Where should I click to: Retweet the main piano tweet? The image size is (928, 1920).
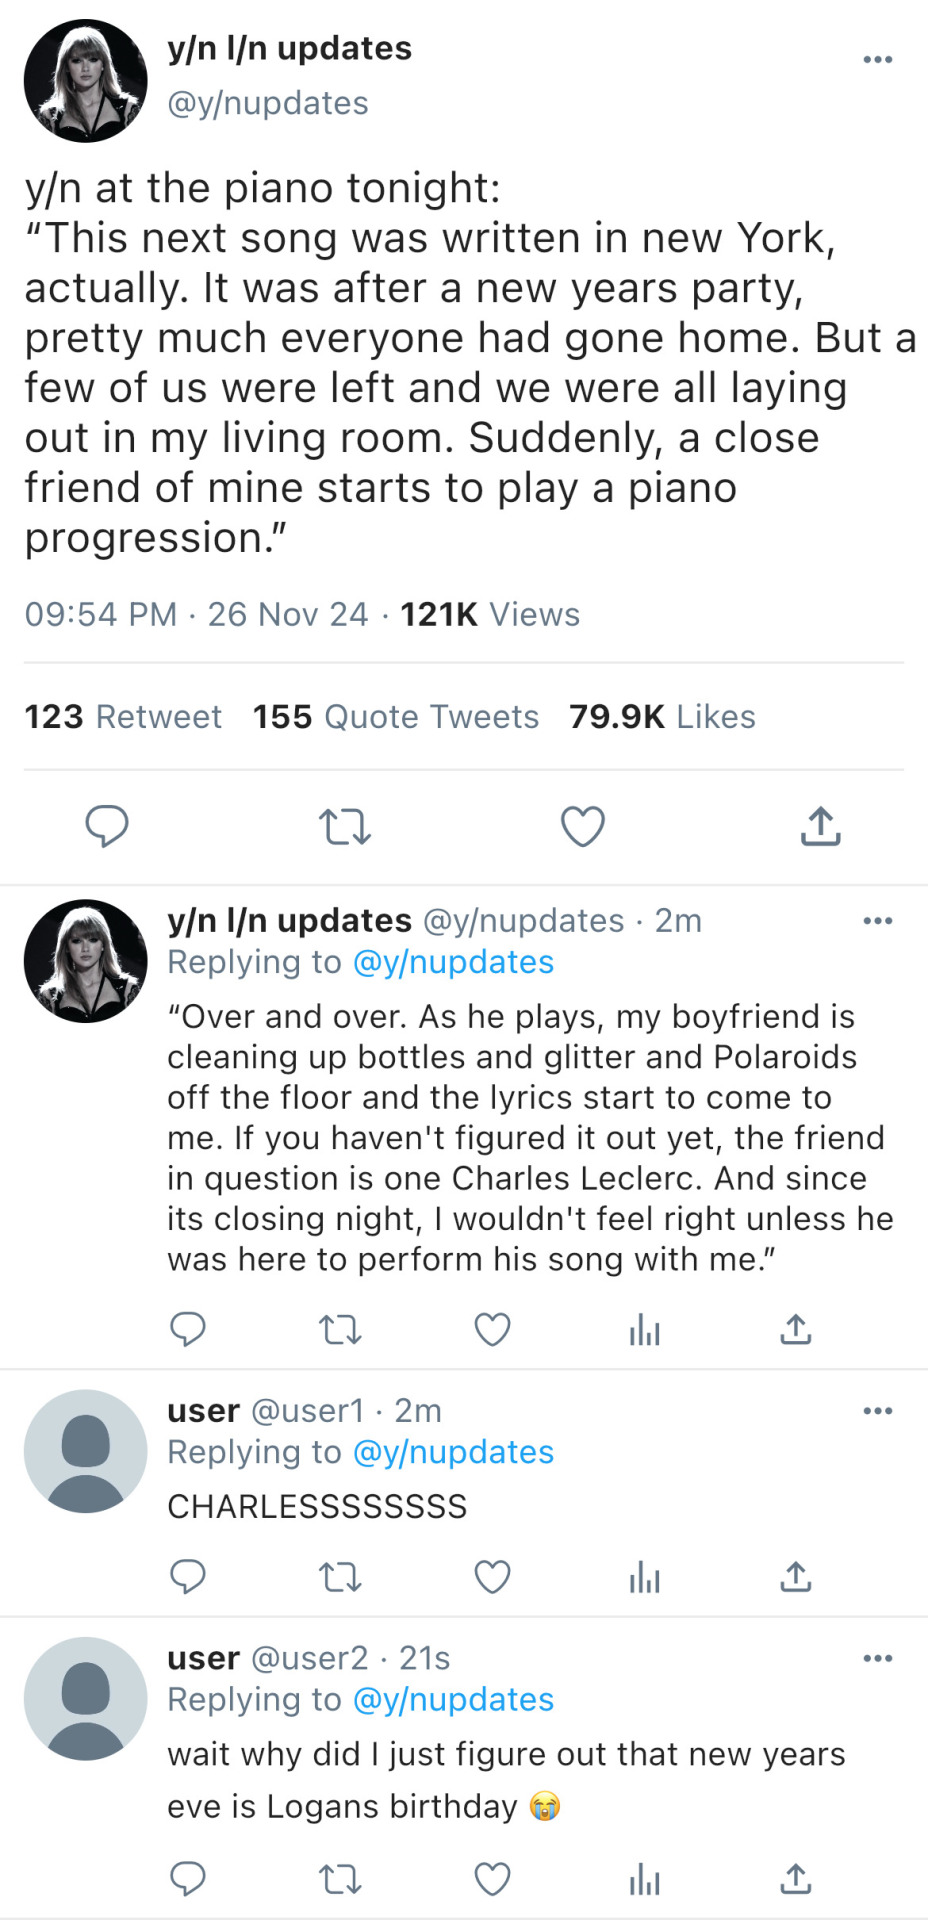coord(344,827)
